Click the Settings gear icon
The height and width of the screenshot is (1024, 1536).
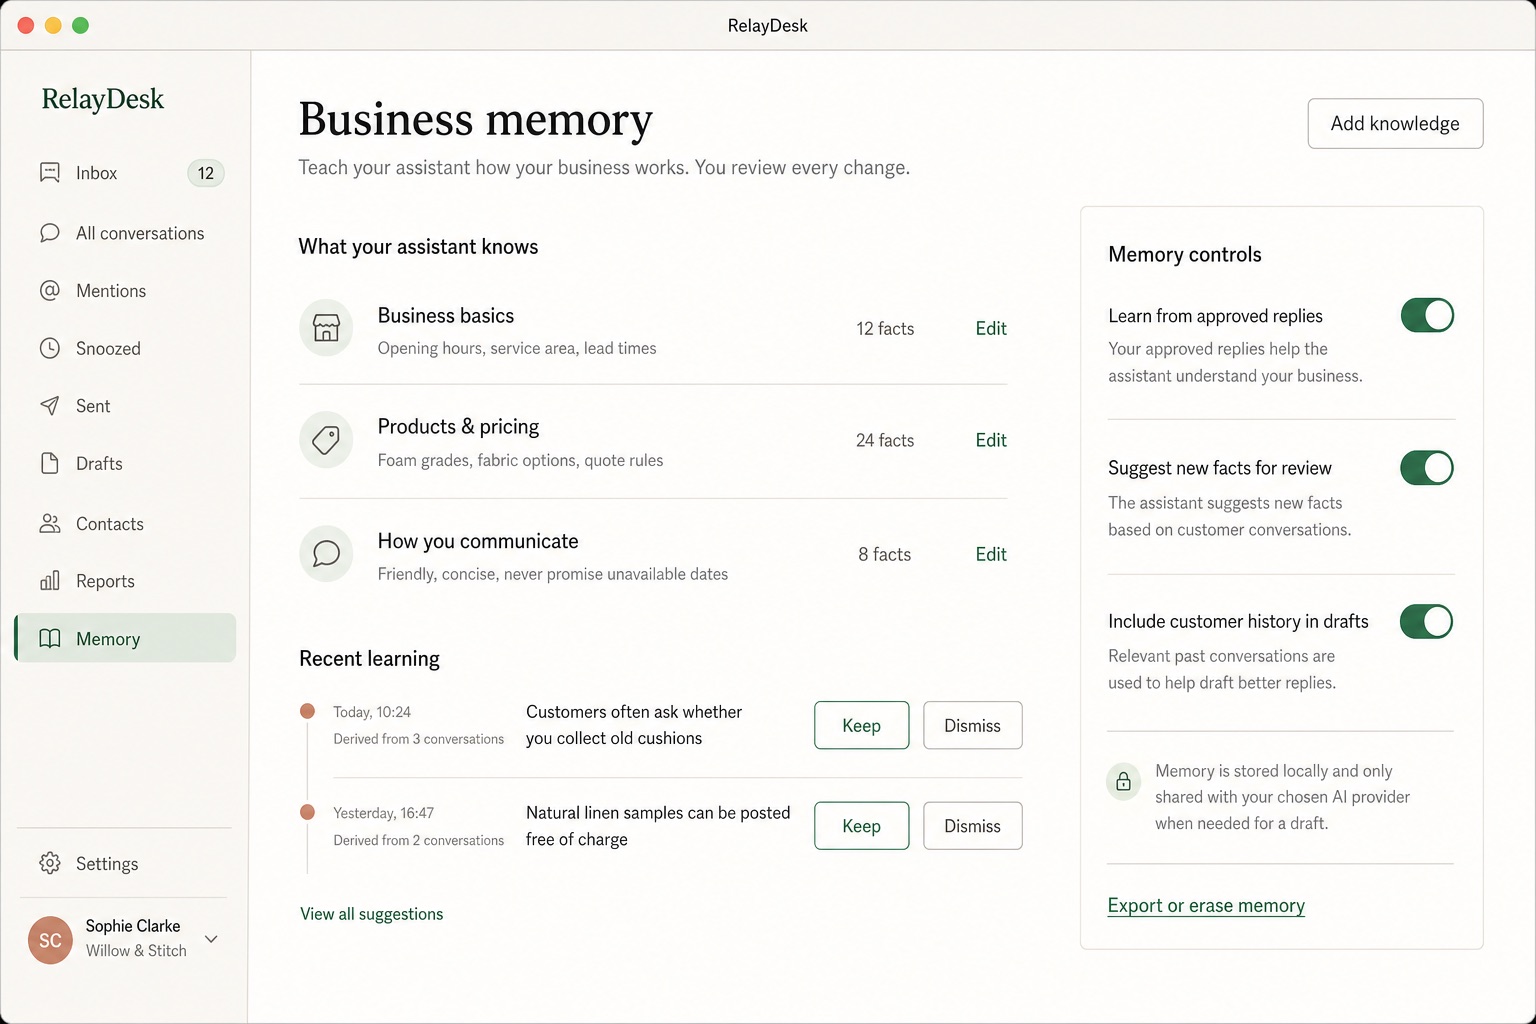(50, 863)
